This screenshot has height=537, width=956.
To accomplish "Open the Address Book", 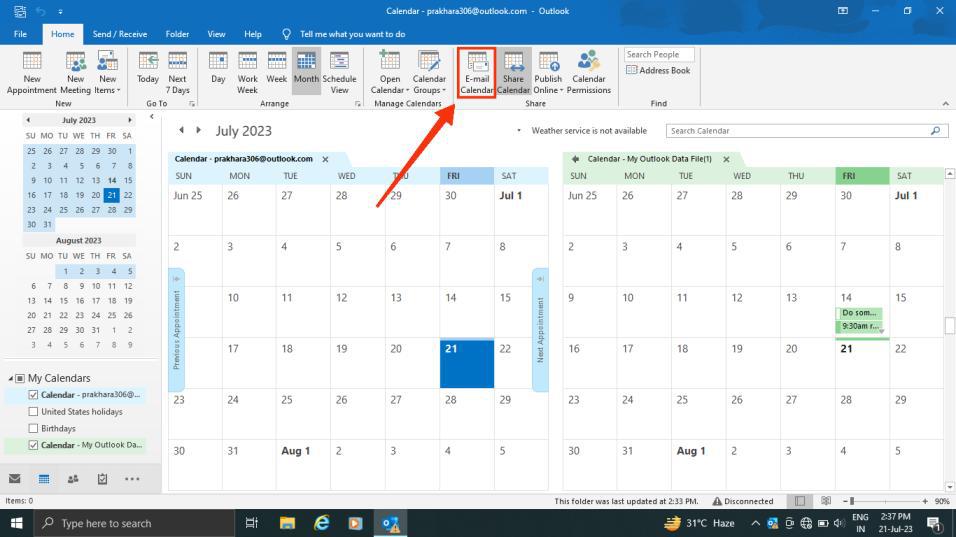I will click(658, 70).
